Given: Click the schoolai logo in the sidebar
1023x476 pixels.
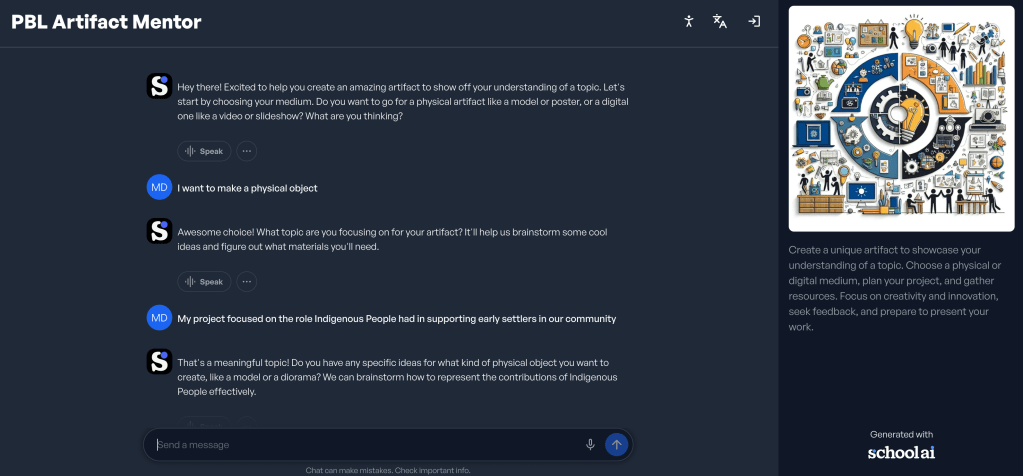Looking at the screenshot, I should click(x=901, y=452).
